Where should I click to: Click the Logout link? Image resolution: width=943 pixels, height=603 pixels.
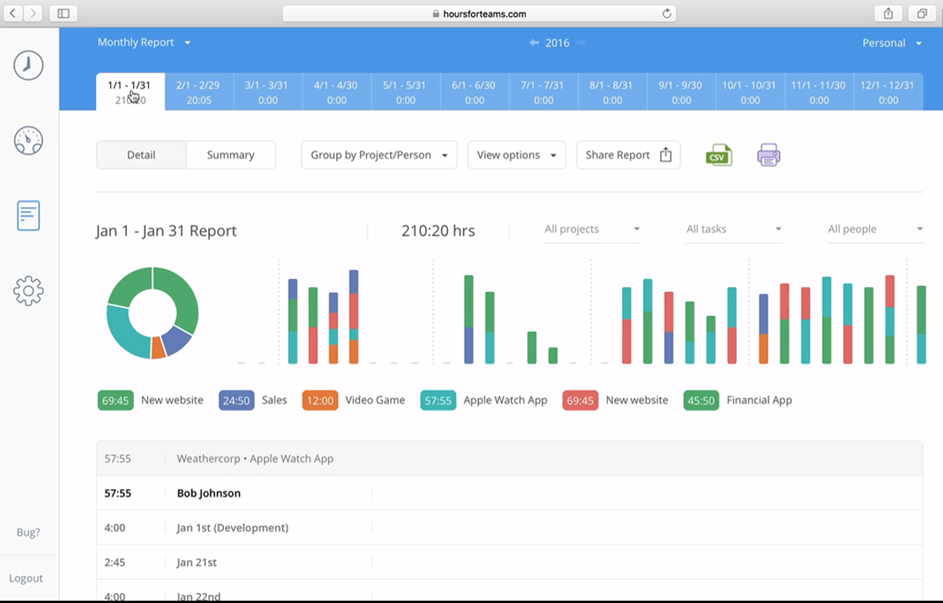click(26, 578)
